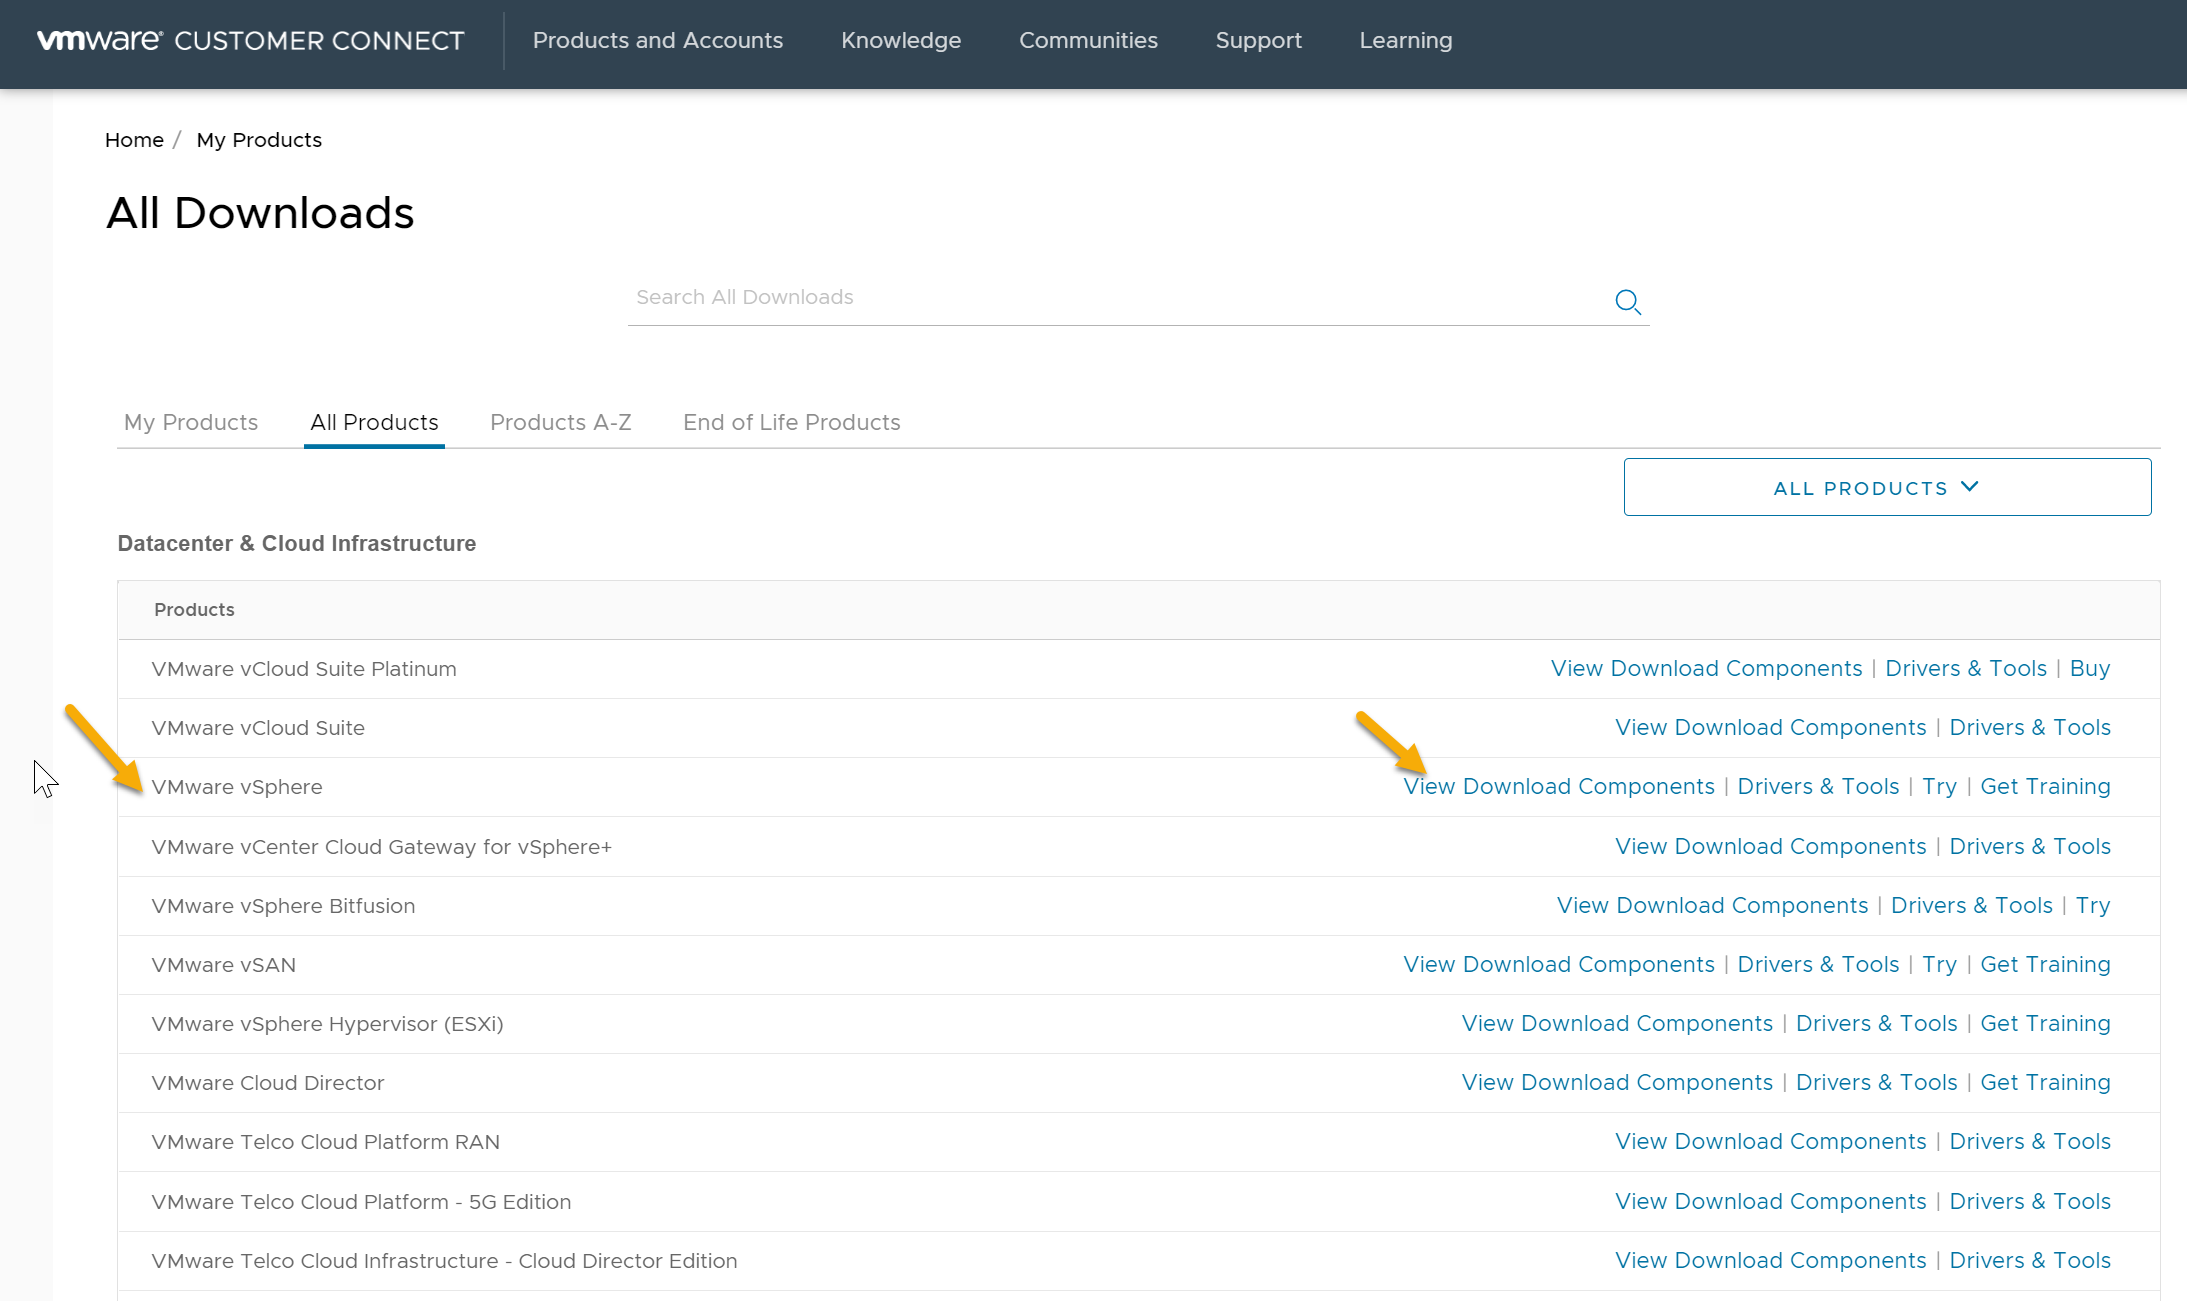Click the VMware vSphere Bitfusion product name
The height and width of the screenshot is (1301, 2187).
[283, 906]
